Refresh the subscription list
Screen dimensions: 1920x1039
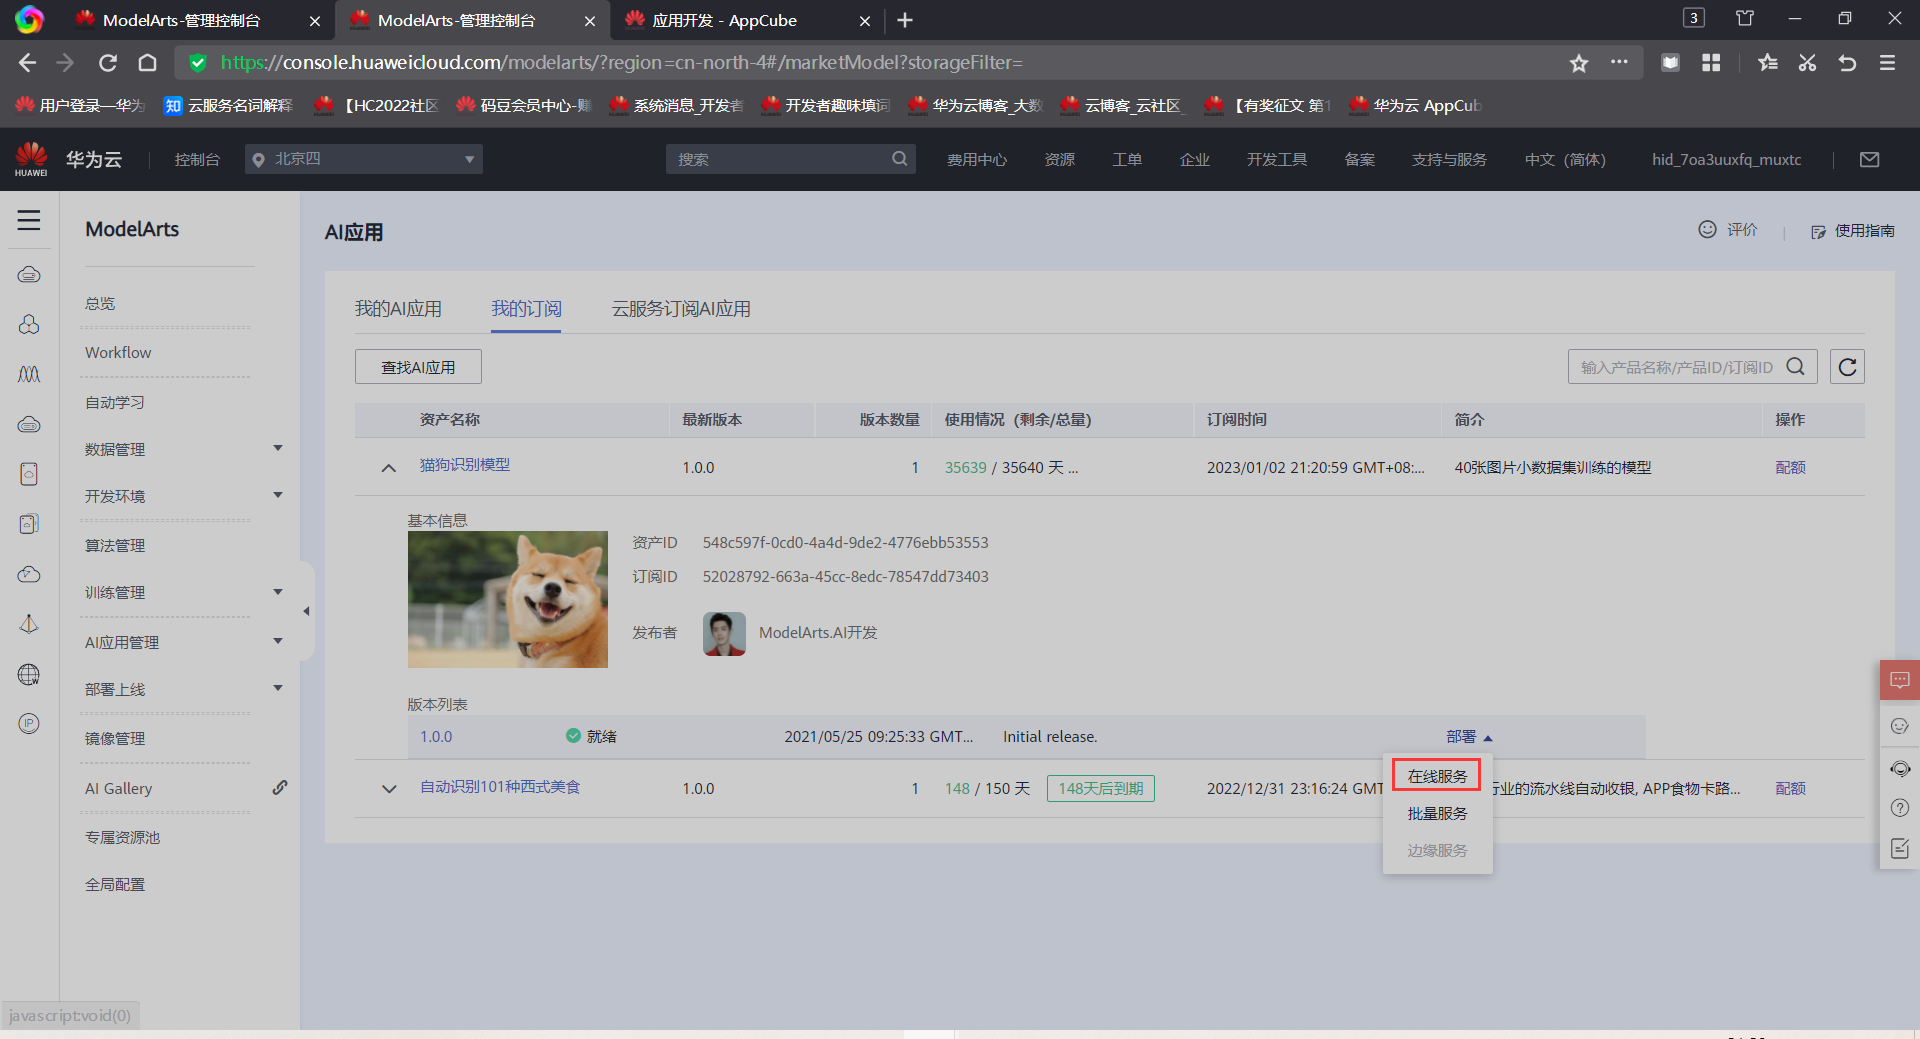pos(1847,367)
